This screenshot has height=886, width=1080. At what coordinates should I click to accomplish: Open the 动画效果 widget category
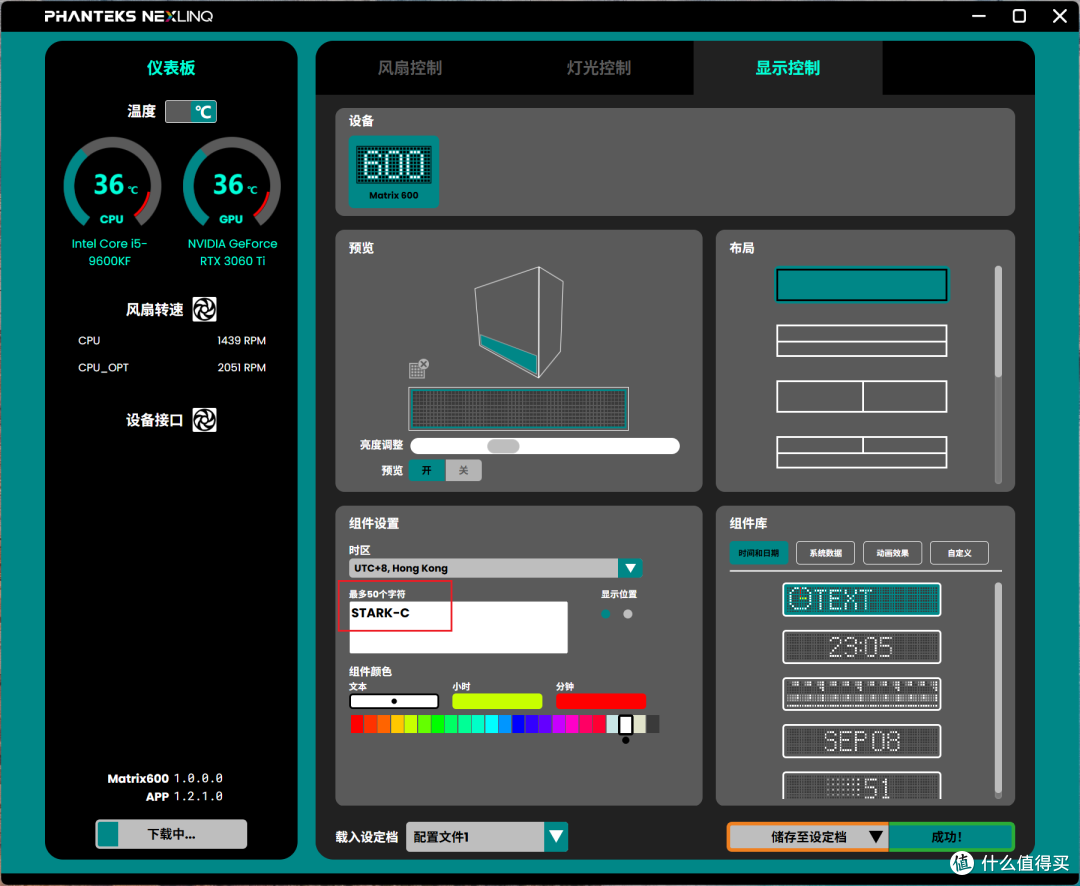tap(892, 553)
